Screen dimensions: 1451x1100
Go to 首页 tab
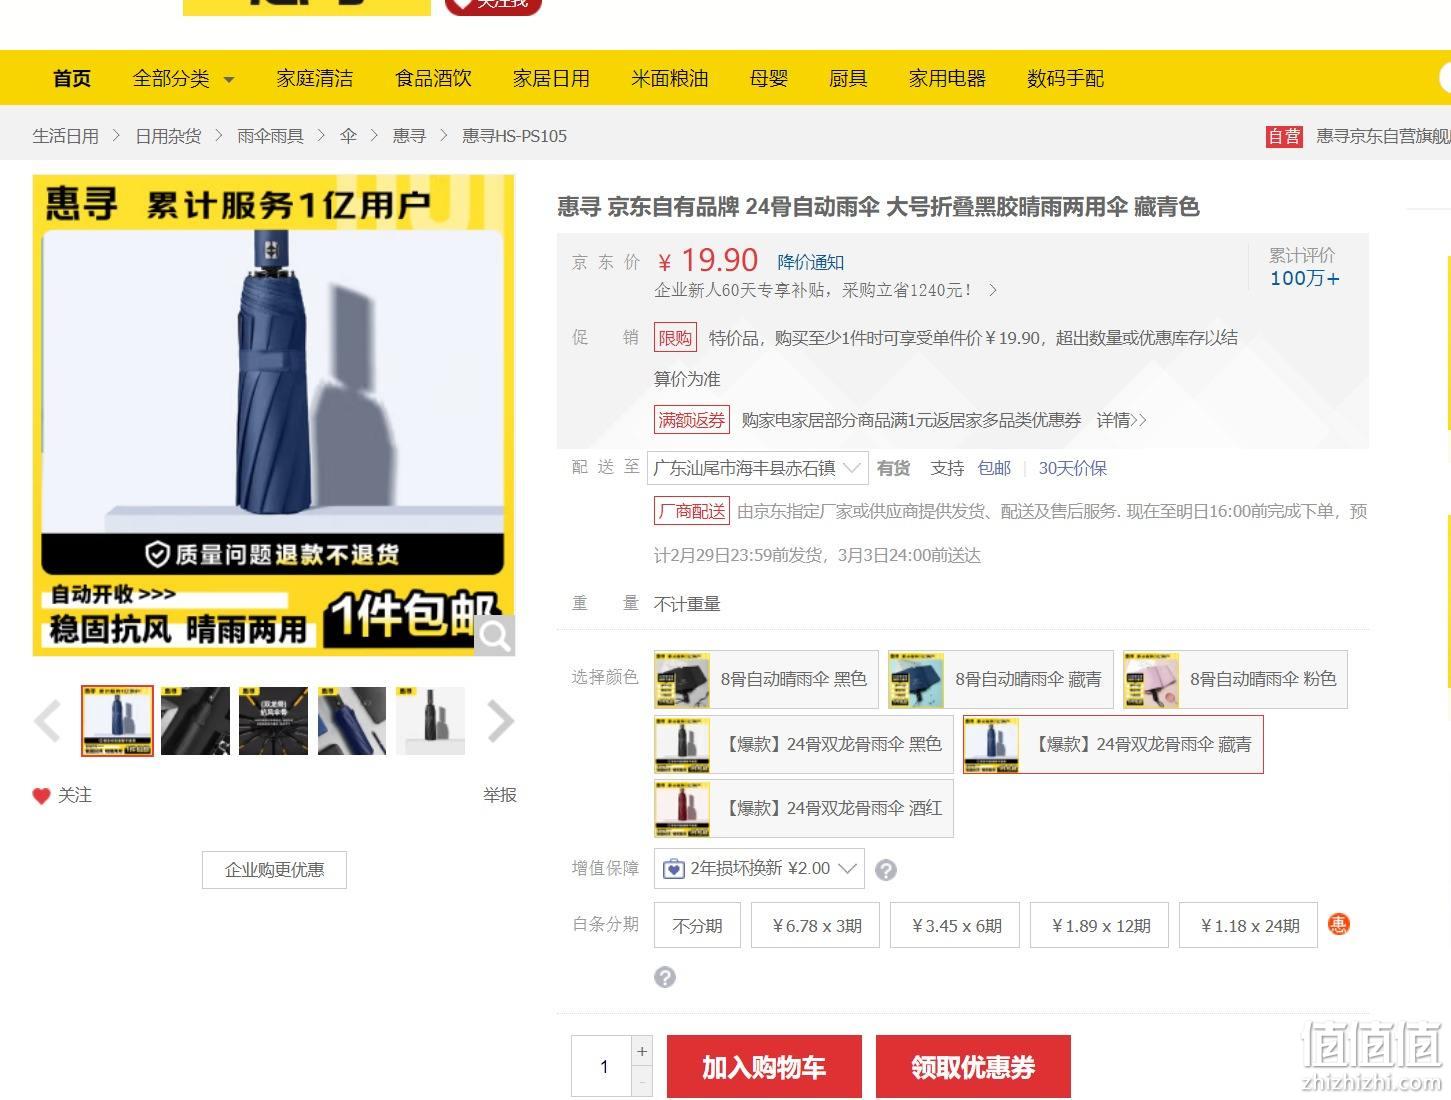[71, 78]
